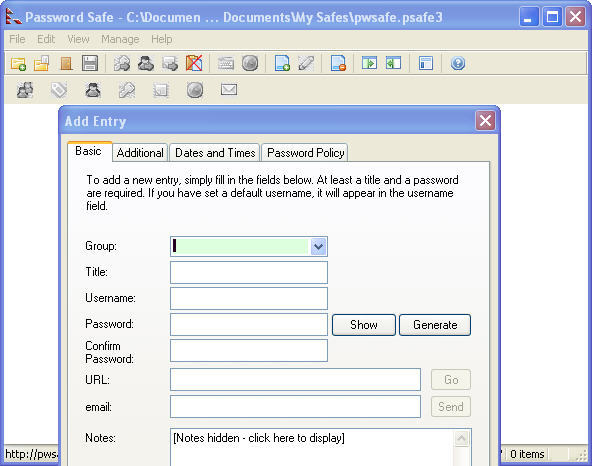592x466 pixels.
Task: Add new entry toolbar icon
Action: (282, 63)
